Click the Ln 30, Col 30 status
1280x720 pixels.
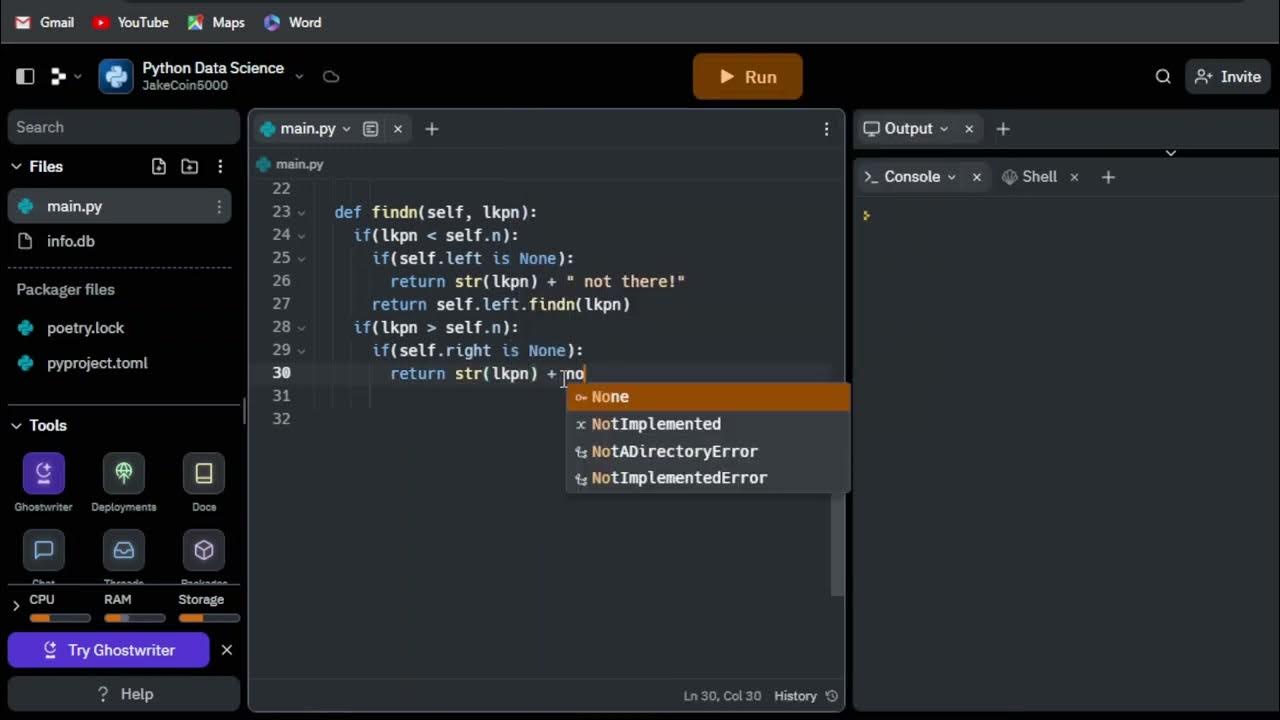(x=722, y=696)
